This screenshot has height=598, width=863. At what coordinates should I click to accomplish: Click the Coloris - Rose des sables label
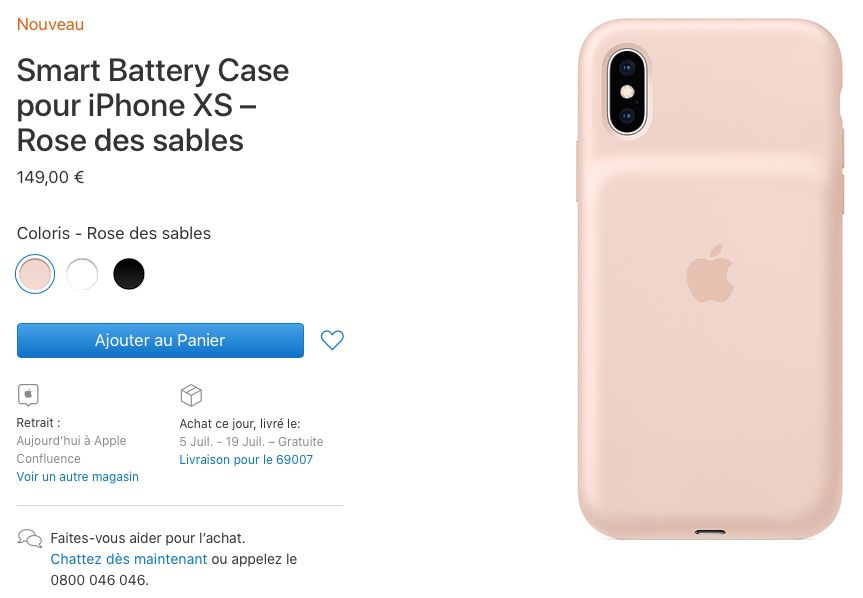(114, 233)
